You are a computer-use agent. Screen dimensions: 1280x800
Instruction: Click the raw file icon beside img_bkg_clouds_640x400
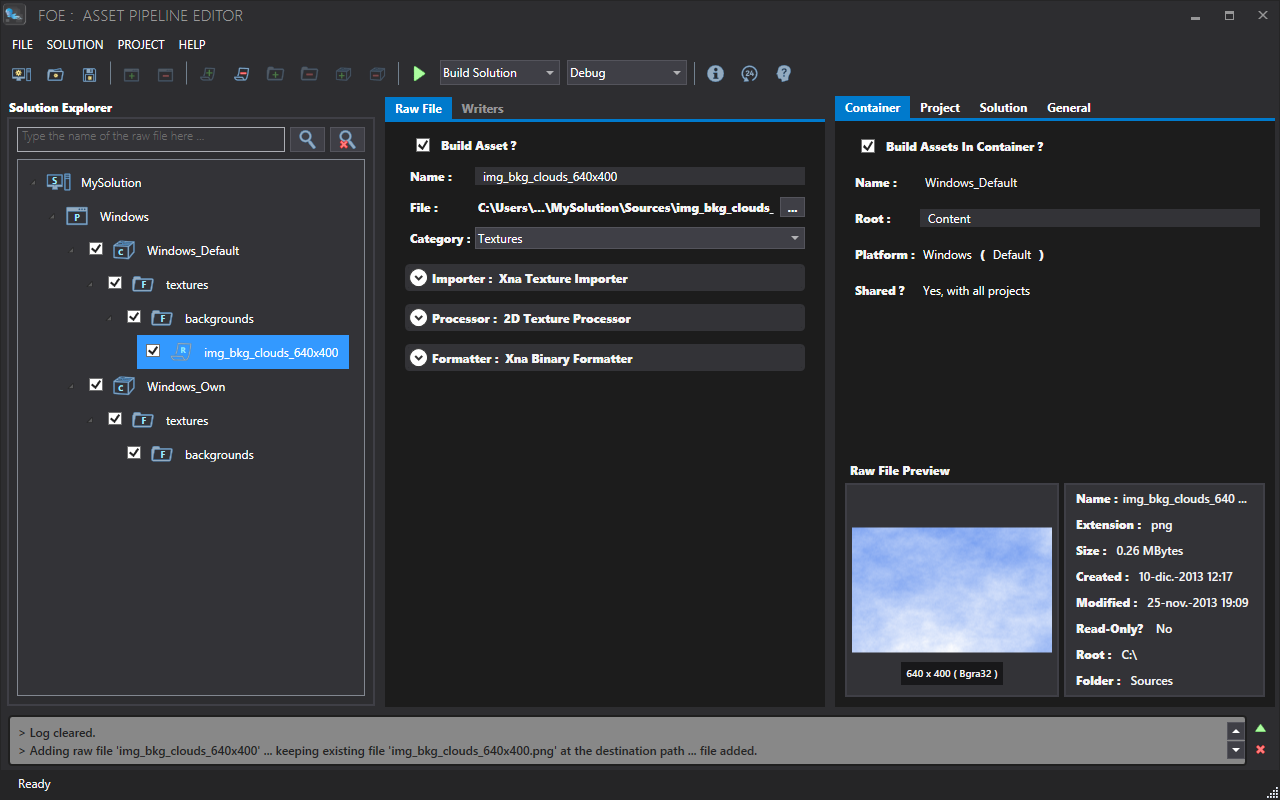pyautogui.click(x=181, y=352)
